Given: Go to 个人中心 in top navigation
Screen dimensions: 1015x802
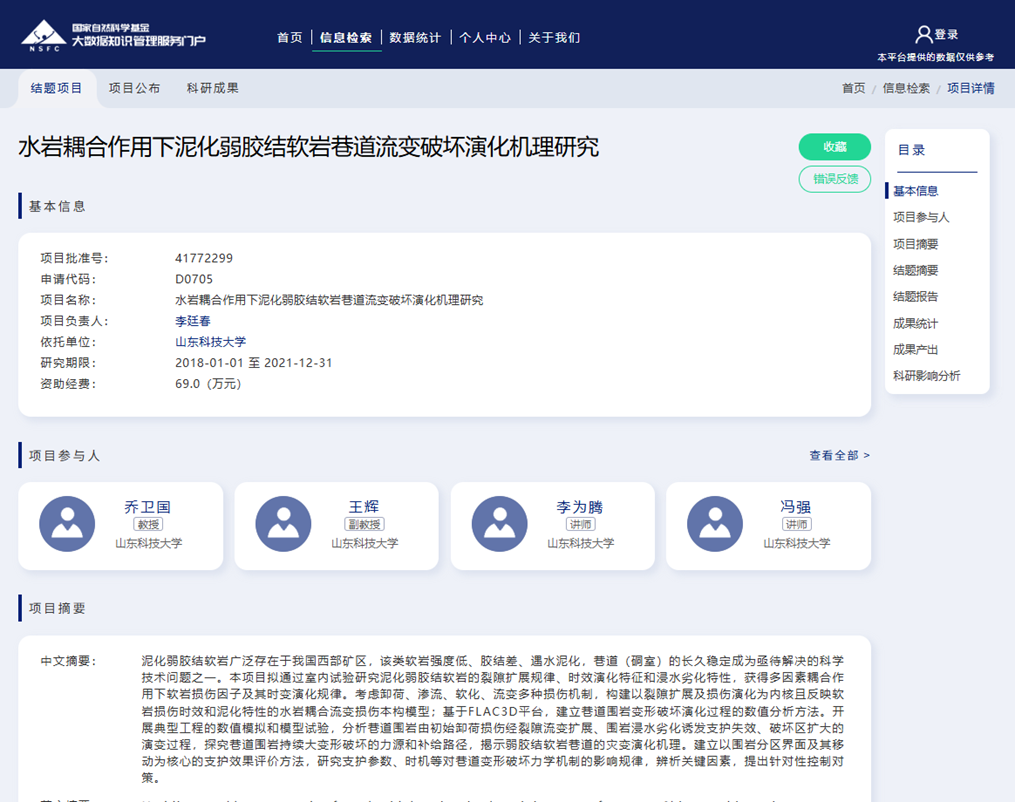Looking at the screenshot, I should 485,38.
